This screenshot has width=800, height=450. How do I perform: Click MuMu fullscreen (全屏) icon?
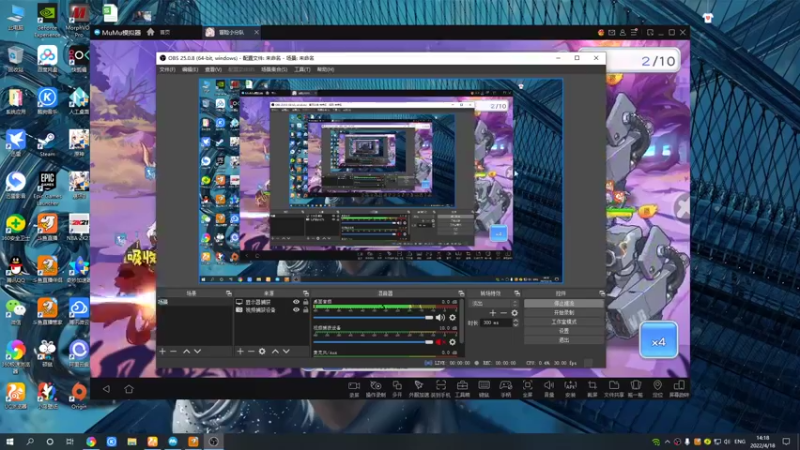[528, 386]
